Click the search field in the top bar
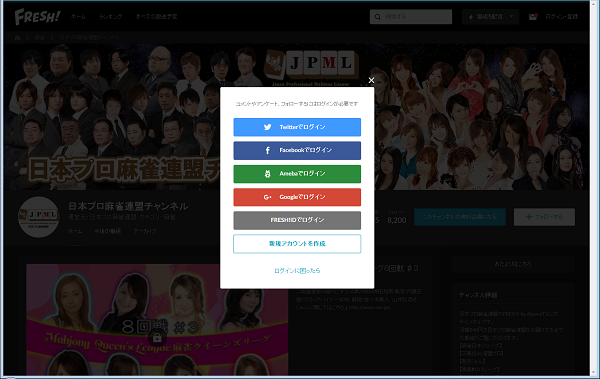 pyautogui.click(x=411, y=17)
